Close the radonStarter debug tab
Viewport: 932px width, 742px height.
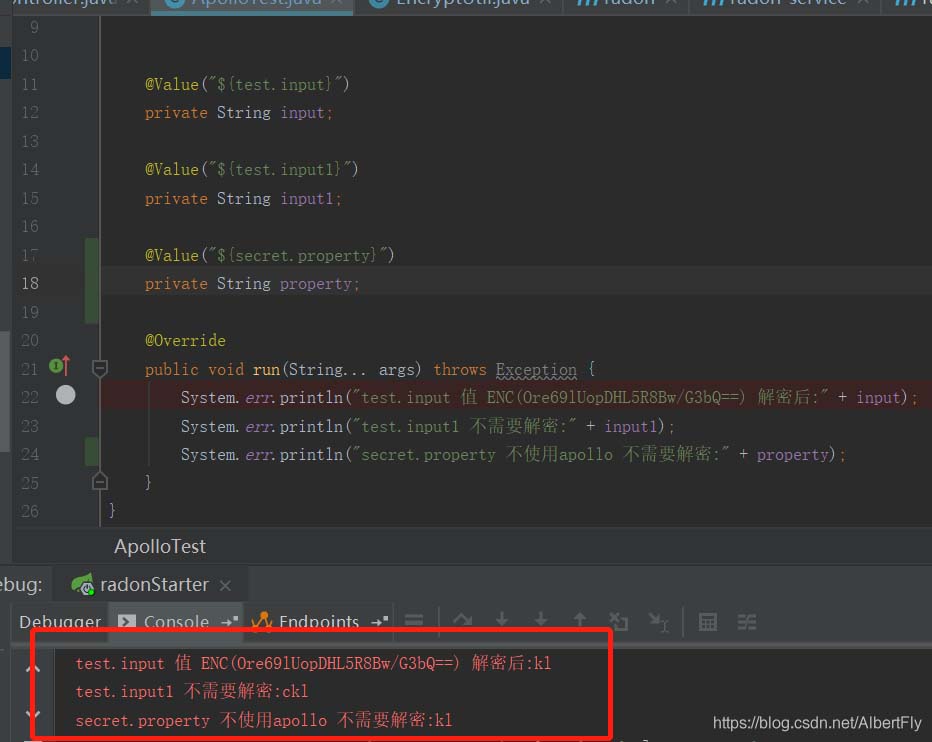pyautogui.click(x=225, y=586)
